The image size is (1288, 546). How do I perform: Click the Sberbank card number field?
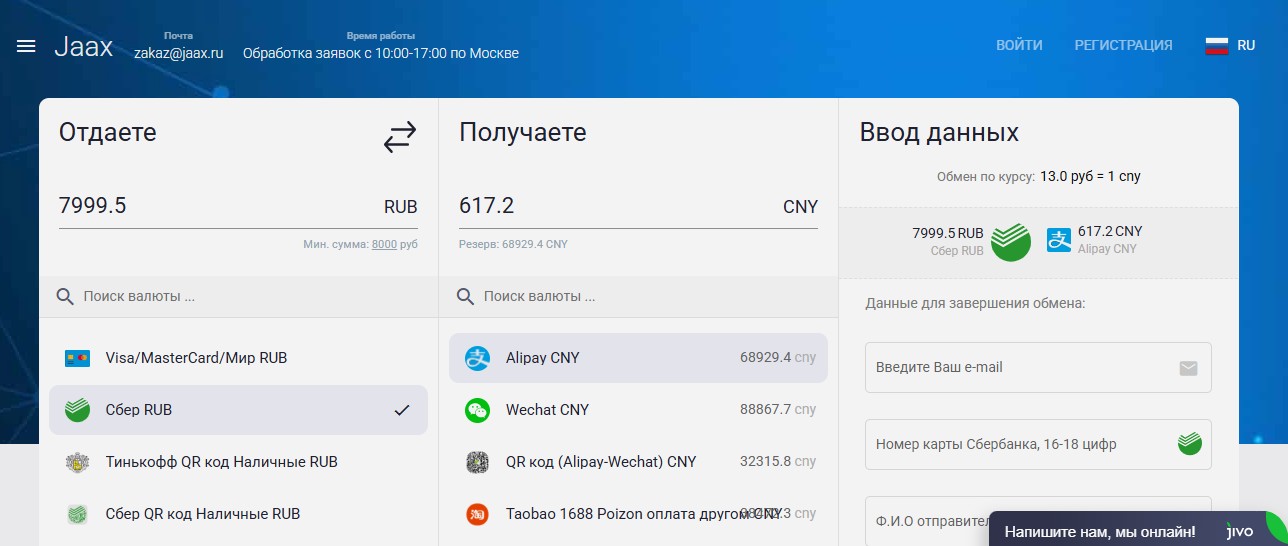(1038, 444)
